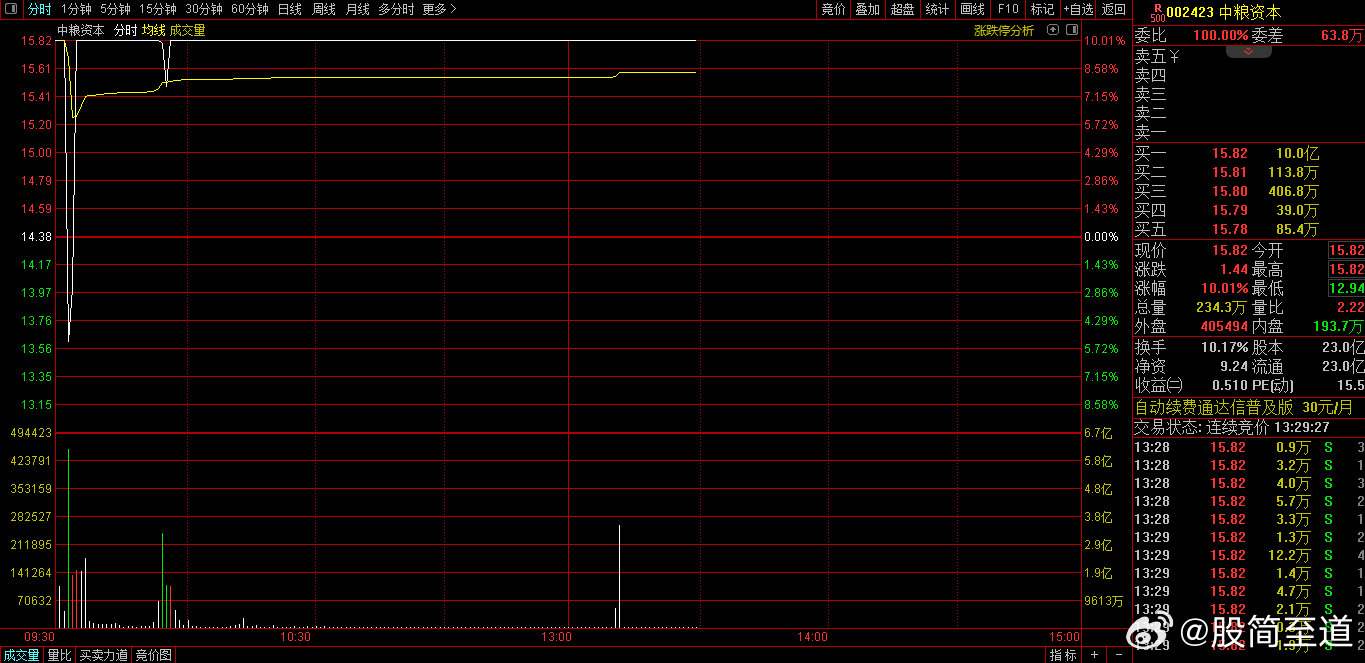This screenshot has width=1365, height=663.
Task: Switch to 1分钟 chart period
Action: (76, 9)
